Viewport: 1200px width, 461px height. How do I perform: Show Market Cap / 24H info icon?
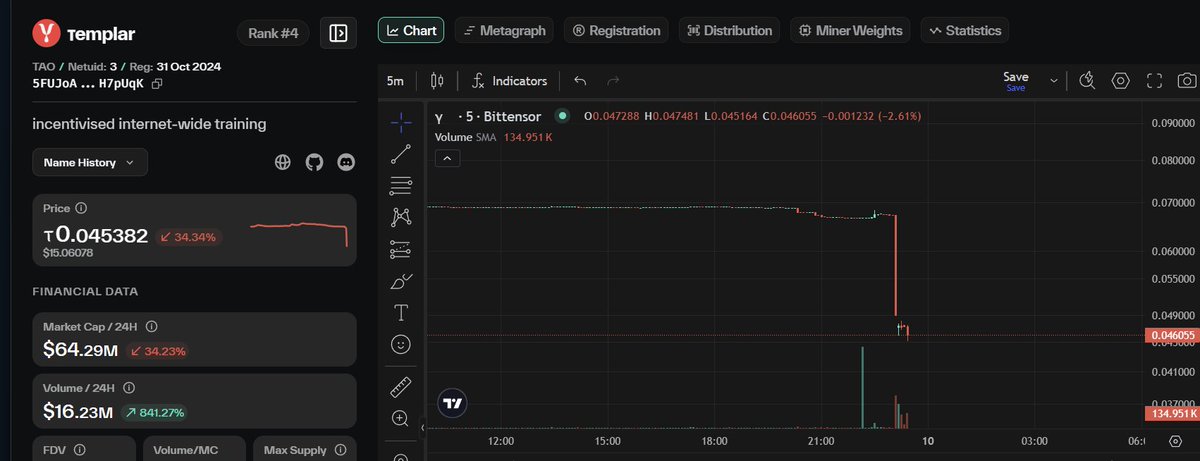[151, 326]
